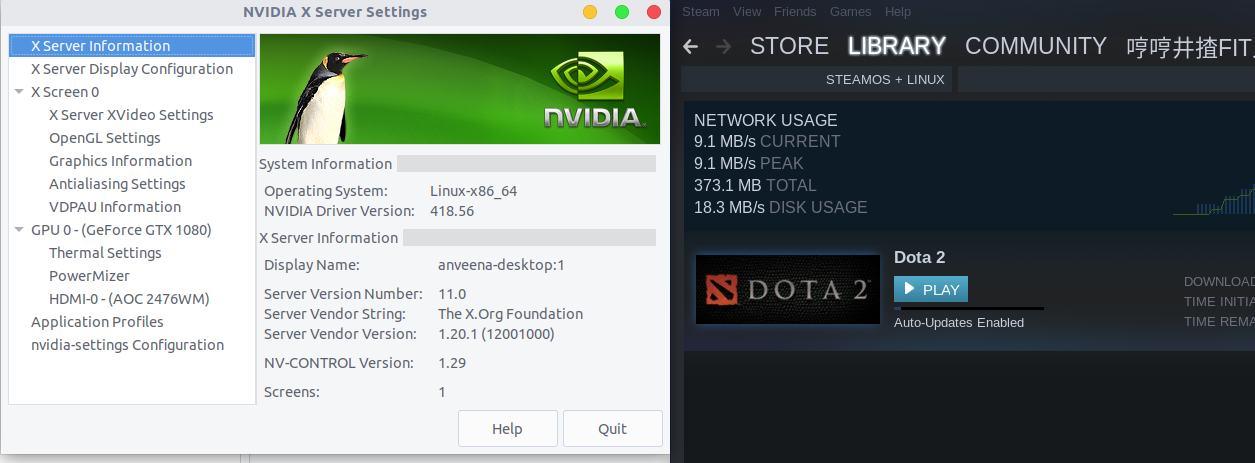This screenshot has height=463, width=1255.
Task: Select OpenGL Settings in sidebar
Action: tap(105, 138)
